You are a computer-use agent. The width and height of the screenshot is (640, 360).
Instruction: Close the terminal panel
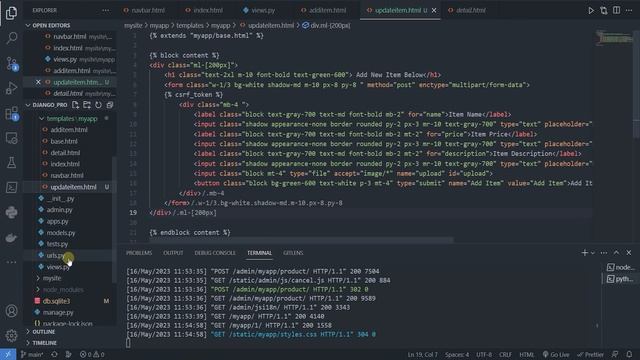629,253
